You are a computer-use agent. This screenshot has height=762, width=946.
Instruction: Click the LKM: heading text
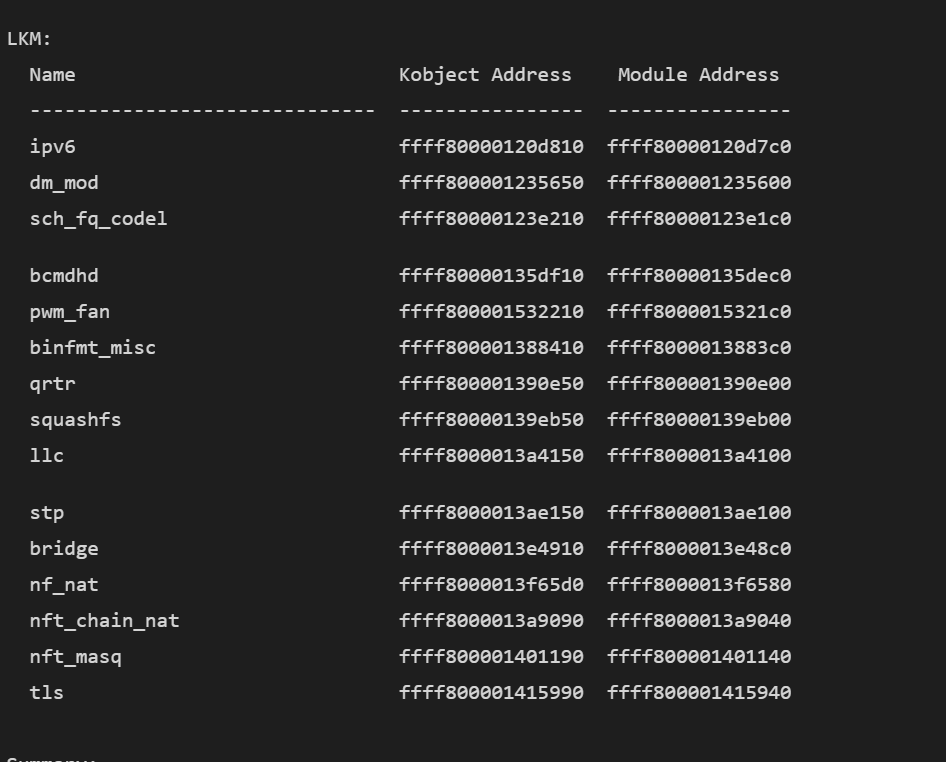29,39
